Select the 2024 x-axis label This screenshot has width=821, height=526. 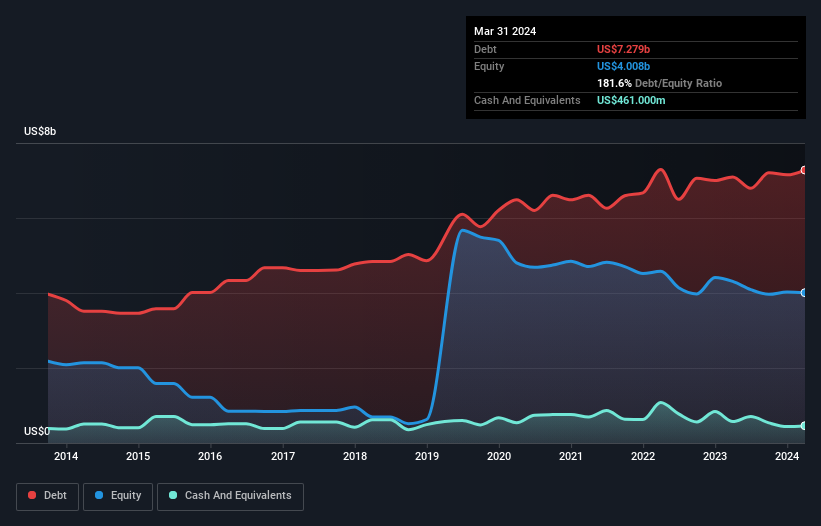coord(787,456)
